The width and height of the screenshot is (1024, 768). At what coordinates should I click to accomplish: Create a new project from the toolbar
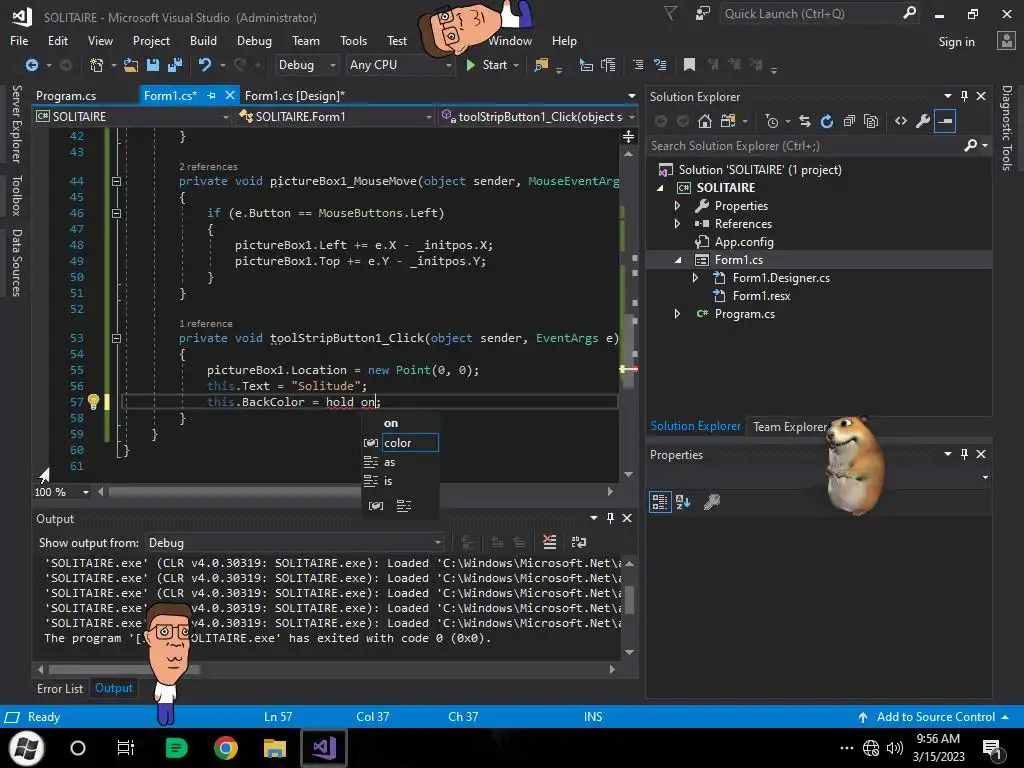pos(97,65)
